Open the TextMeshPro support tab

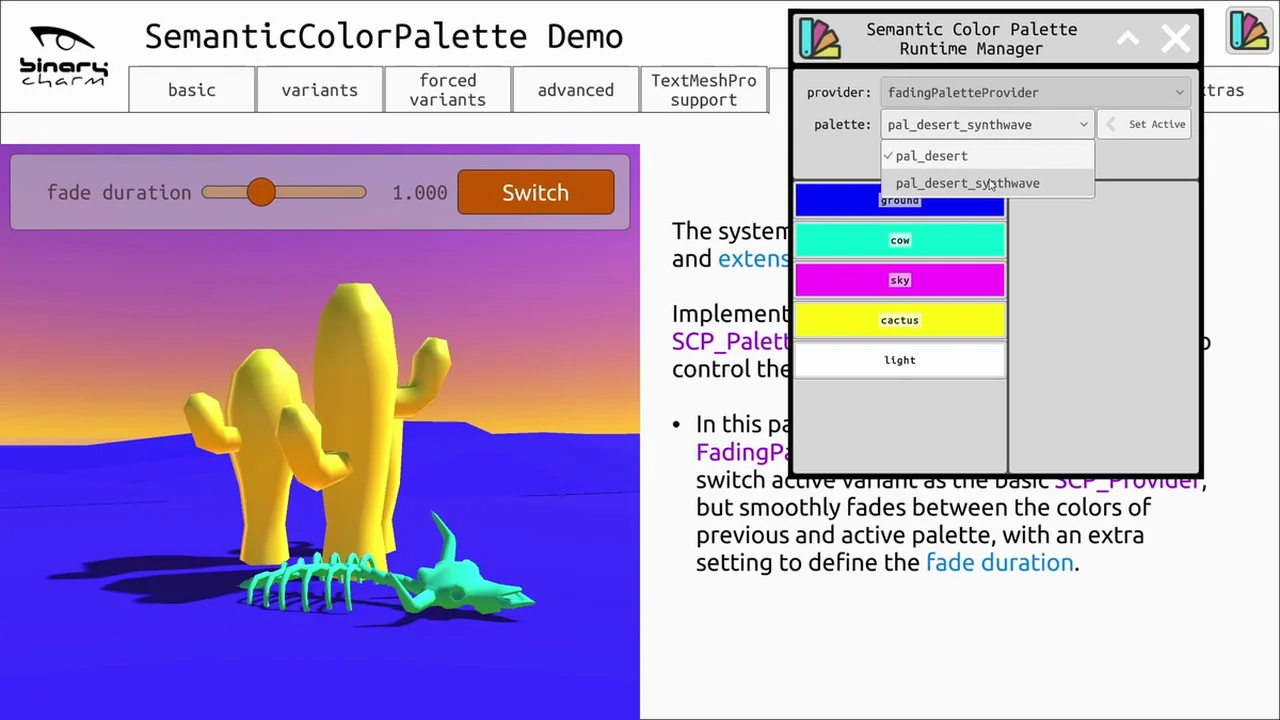pyautogui.click(x=703, y=90)
